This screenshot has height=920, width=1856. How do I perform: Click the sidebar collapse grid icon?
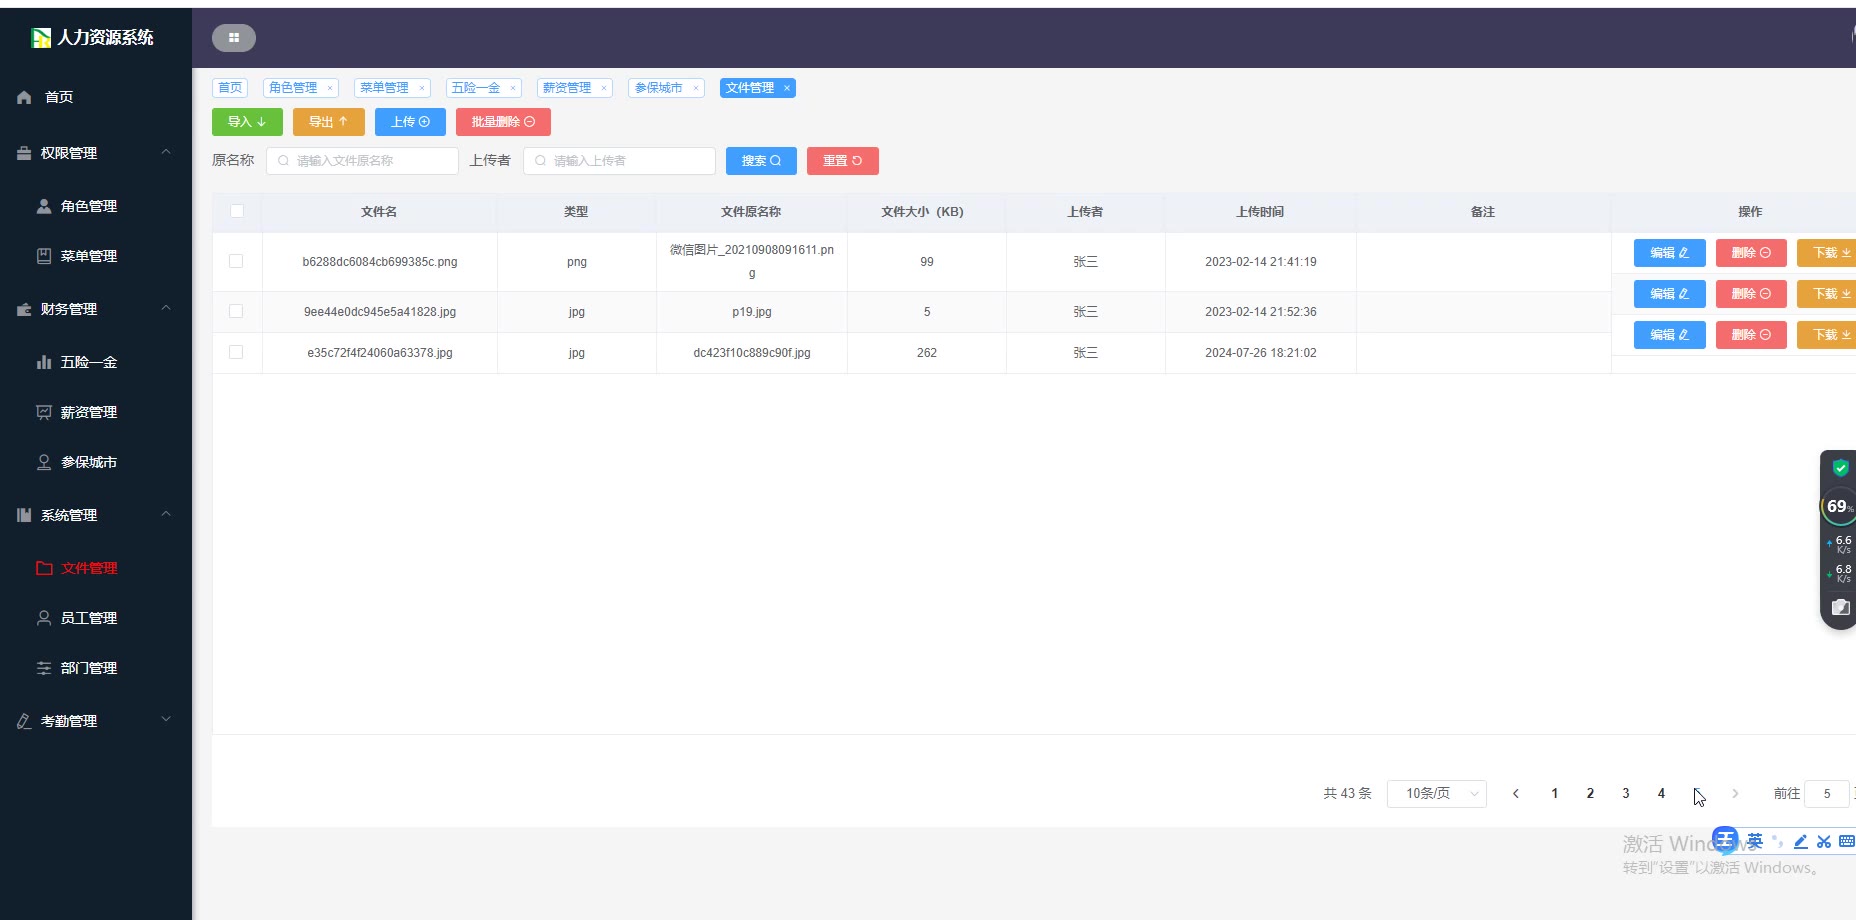(x=234, y=38)
